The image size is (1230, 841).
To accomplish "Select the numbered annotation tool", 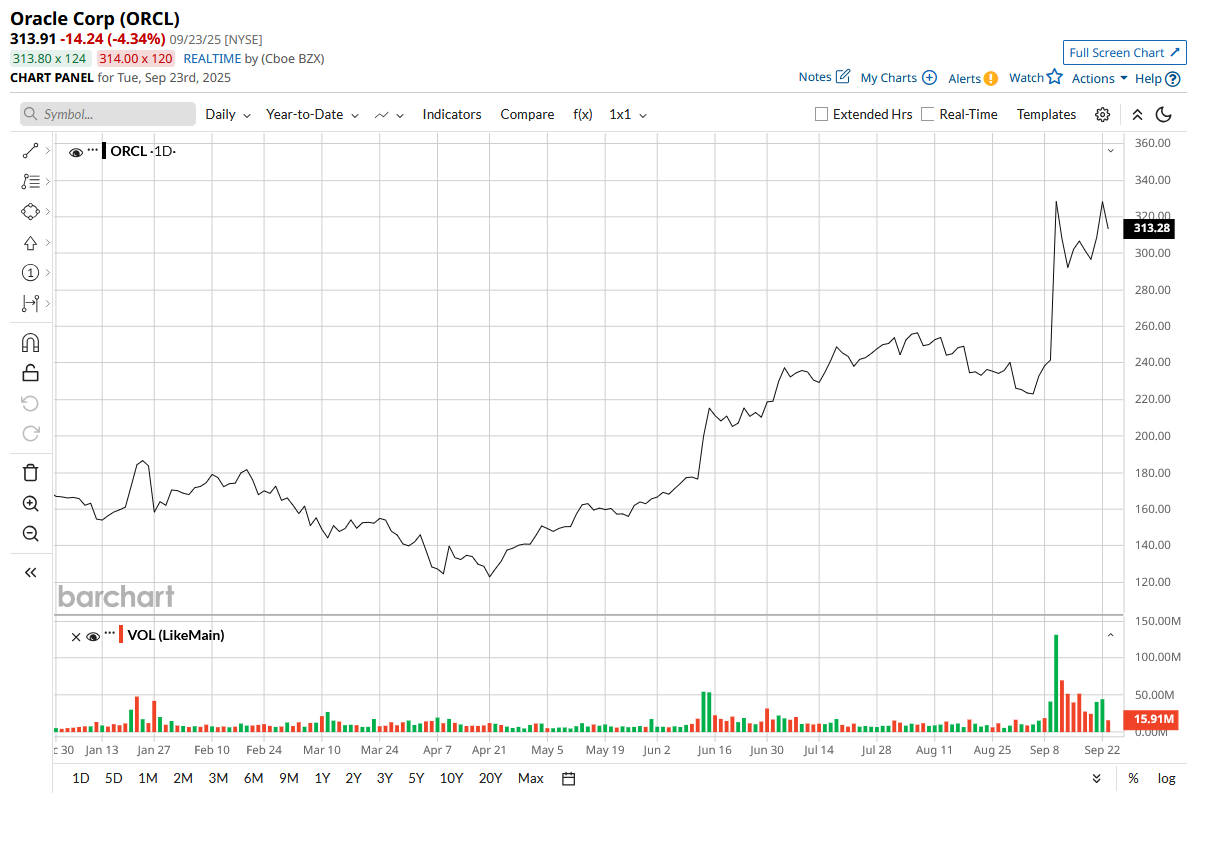I will (30, 273).
